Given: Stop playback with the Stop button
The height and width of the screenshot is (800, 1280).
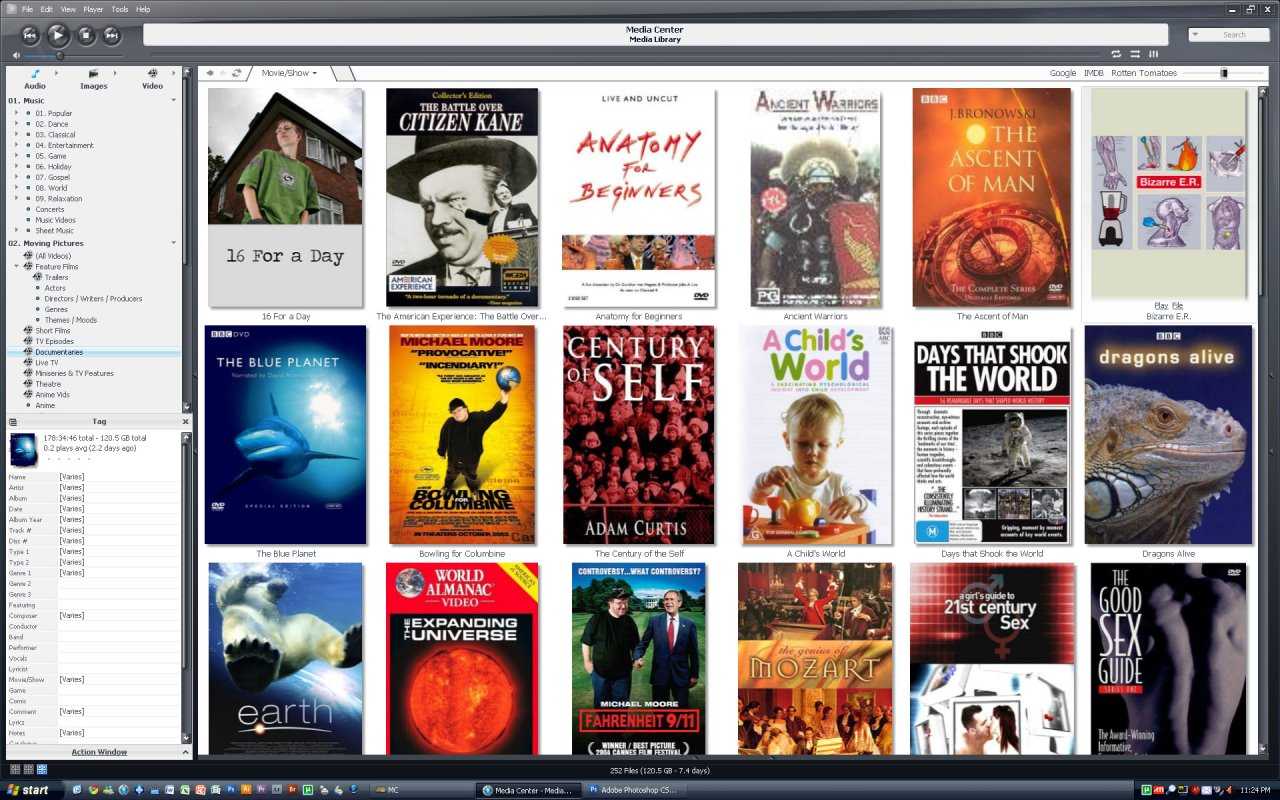Looking at the screenshot, I should (86, 35).
